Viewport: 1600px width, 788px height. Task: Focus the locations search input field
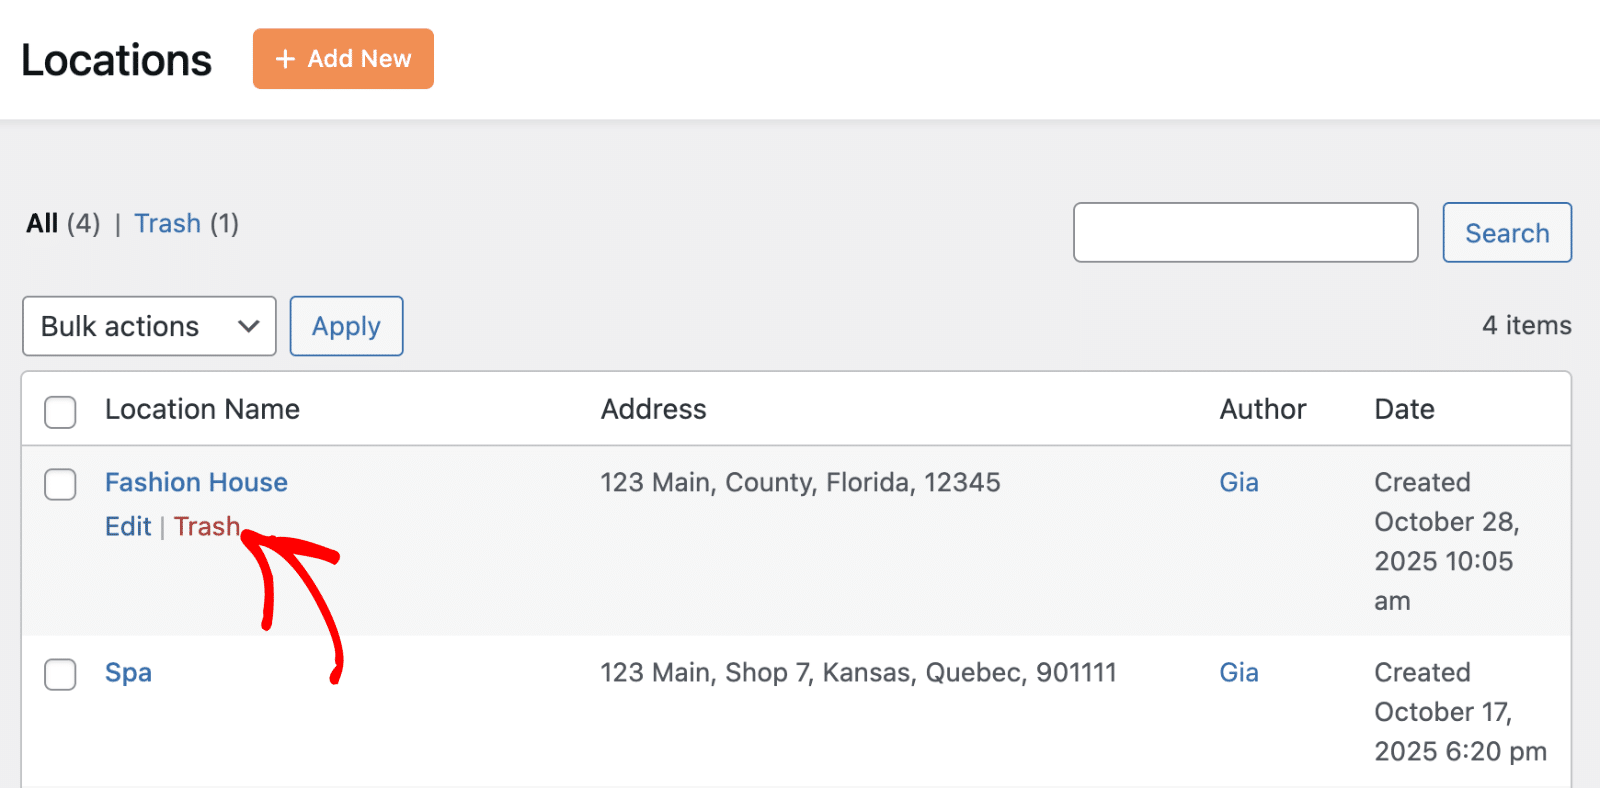pyautogui.click(x=1245, y=233)
